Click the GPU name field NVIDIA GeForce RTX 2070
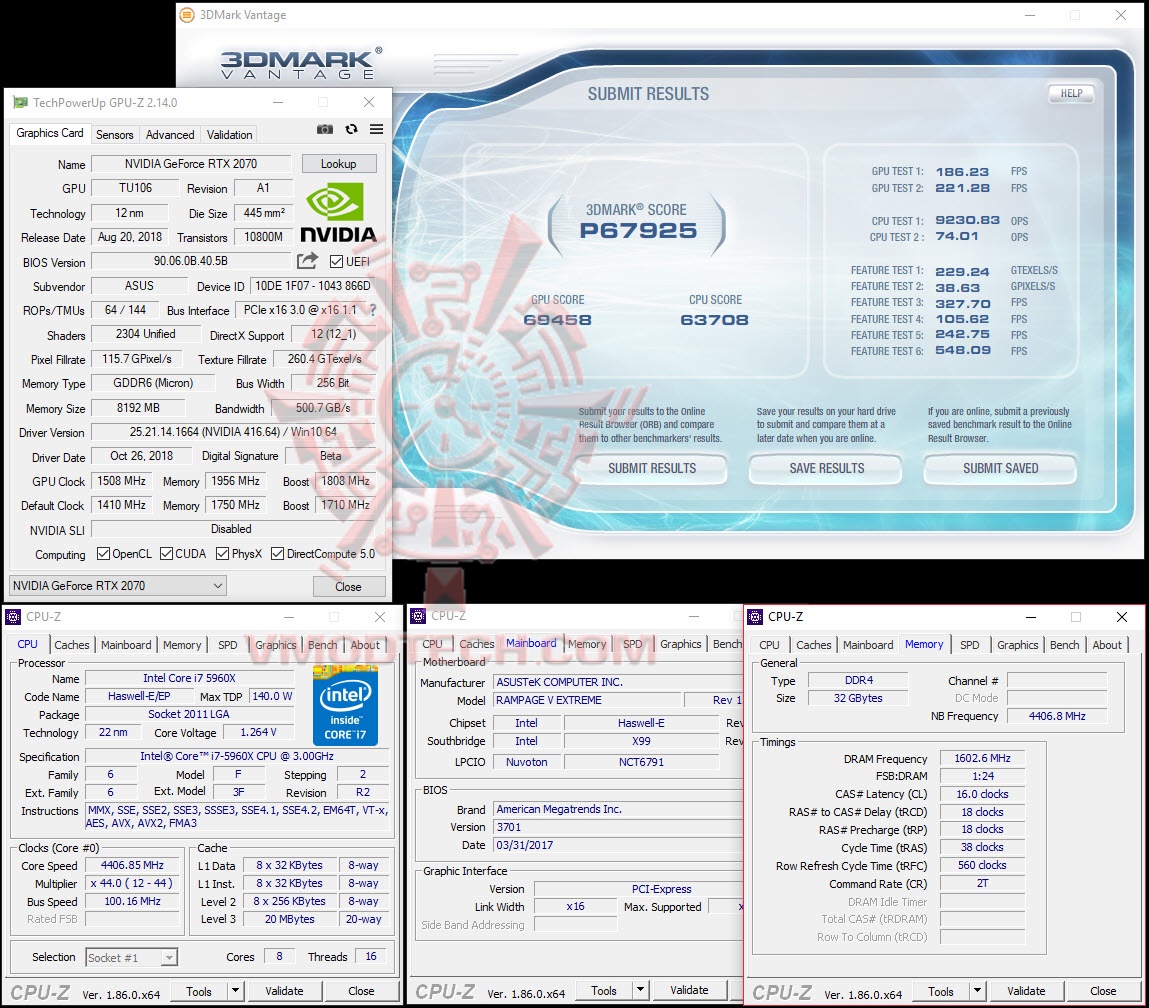The image size is (1149, 1008). click(x=191, y=164)
